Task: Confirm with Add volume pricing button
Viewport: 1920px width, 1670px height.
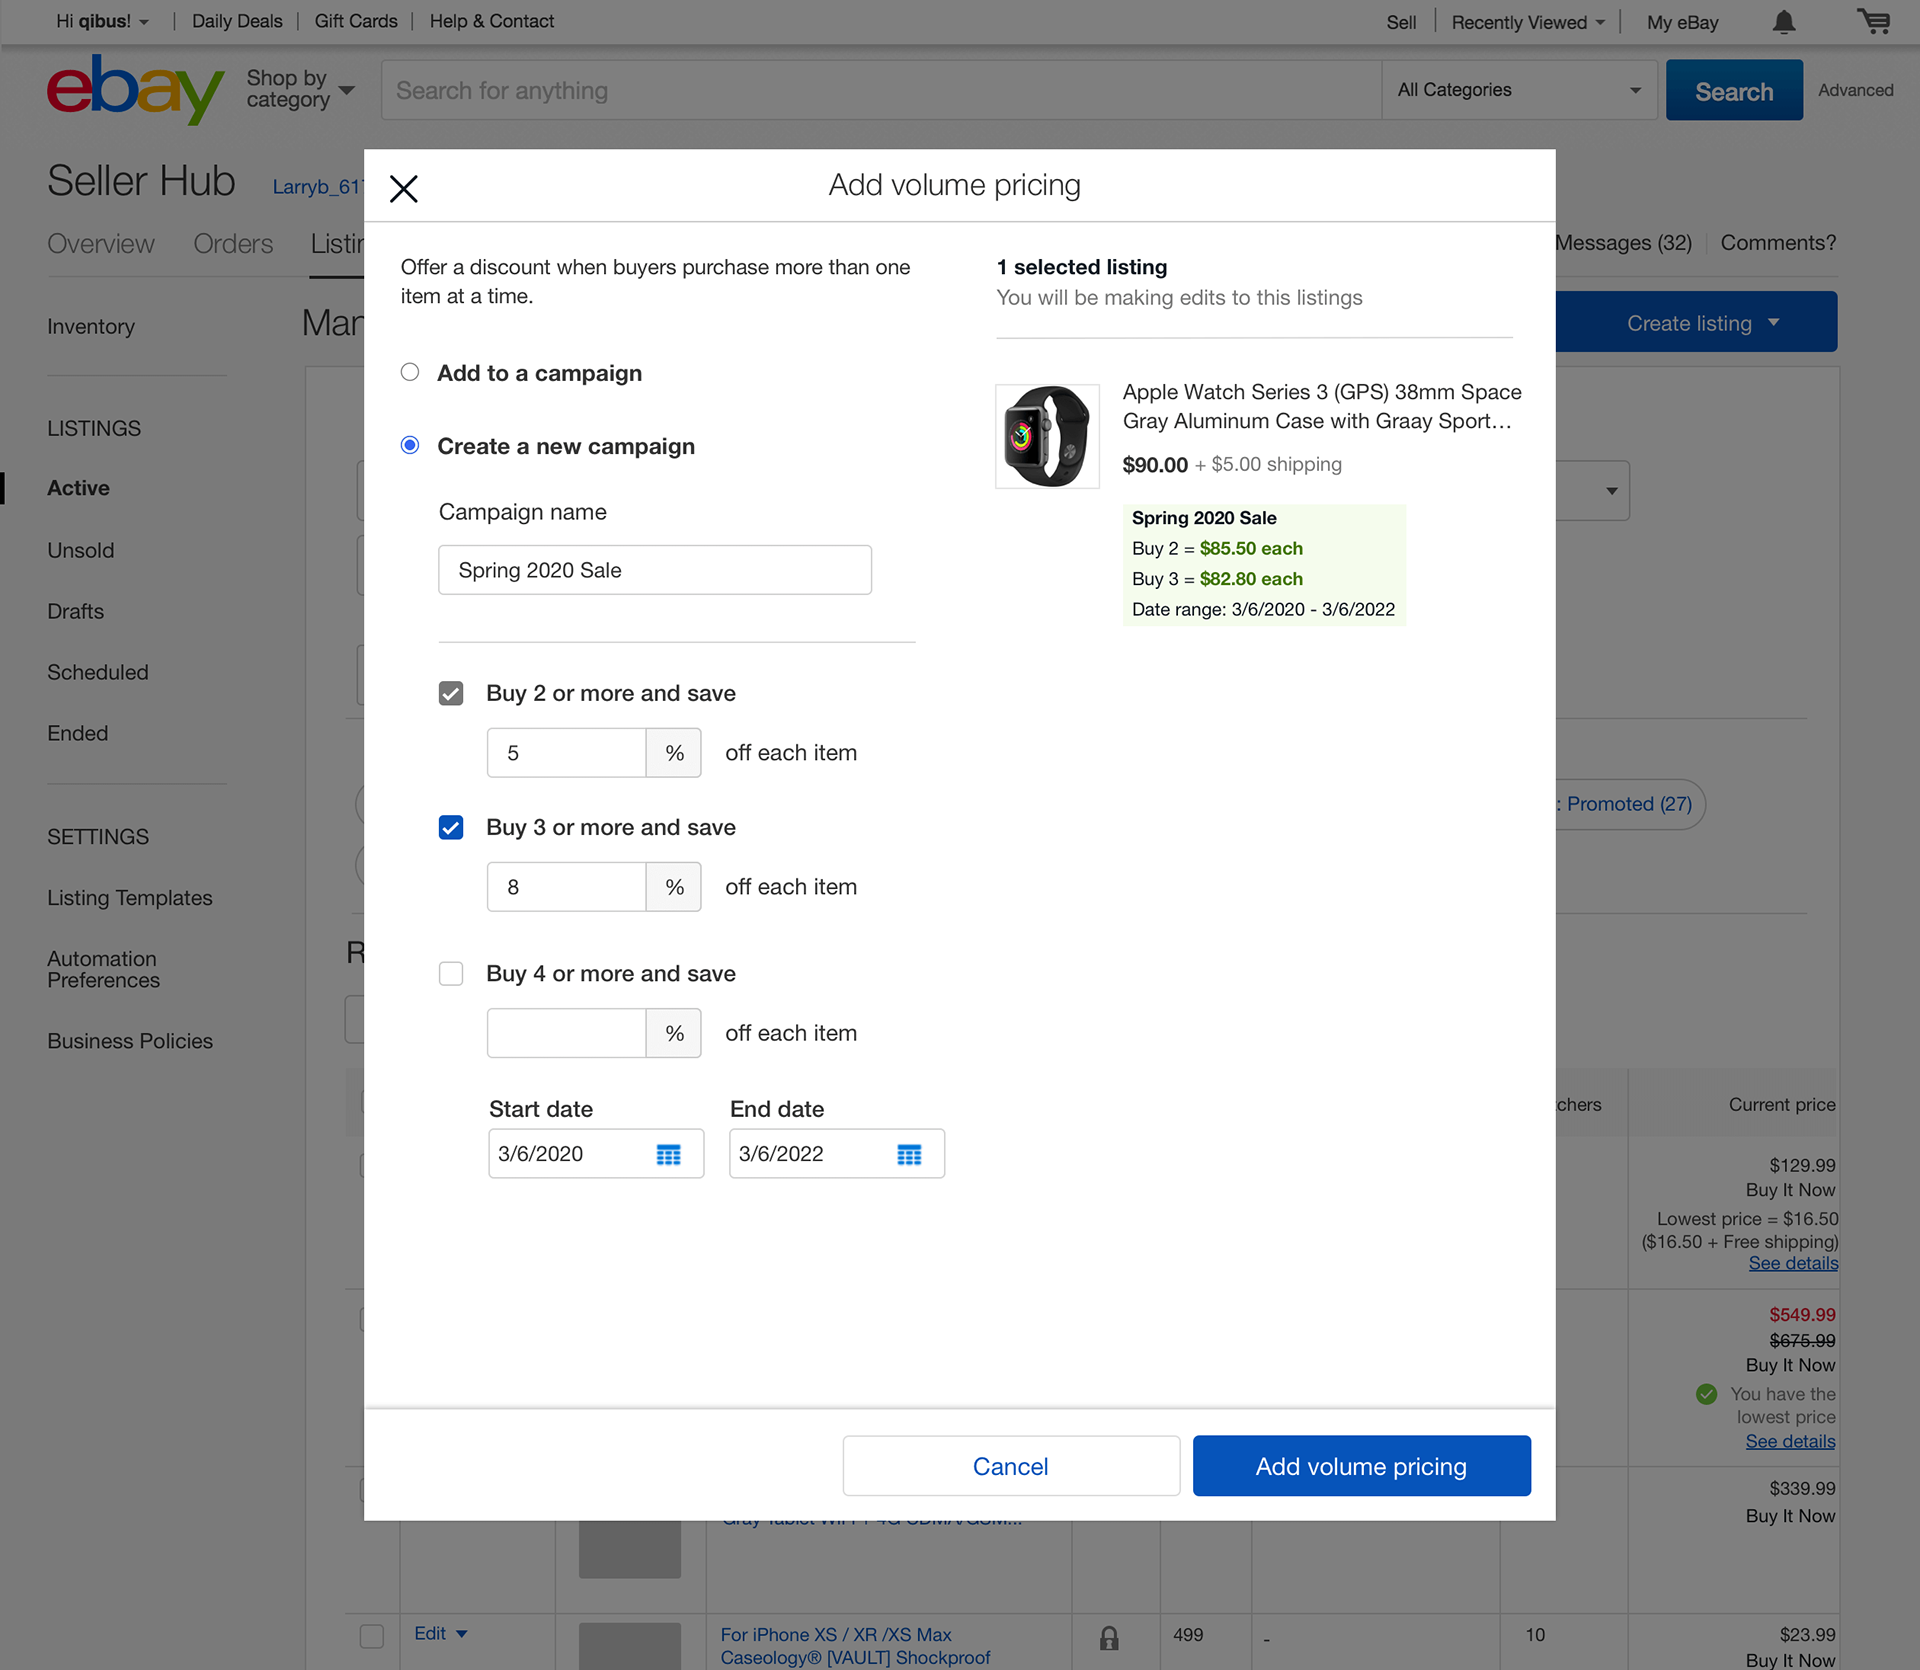Action: pos(1361,1466)
